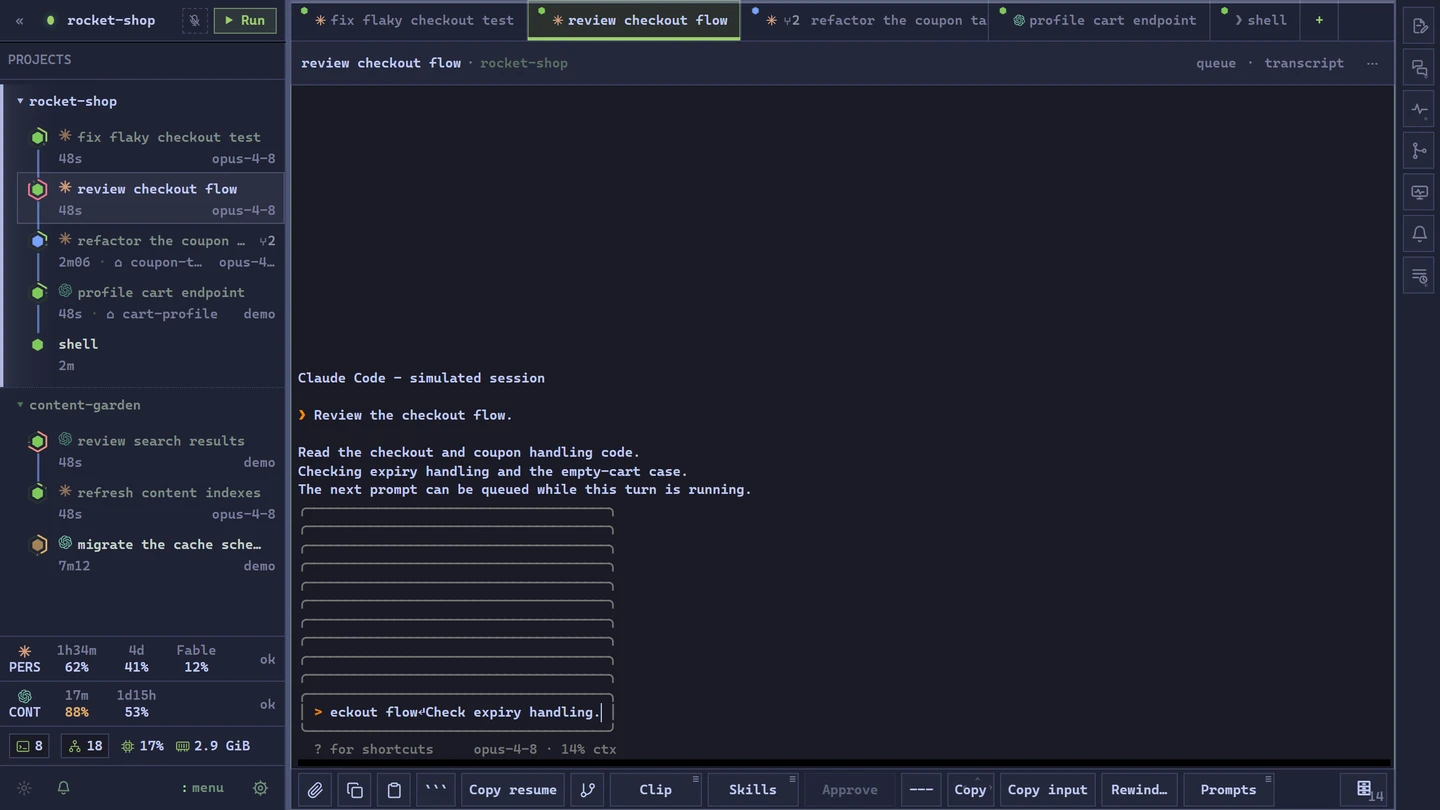Collapse the sidebar with double chevron

pyautogui.click(x=19, y=20)
